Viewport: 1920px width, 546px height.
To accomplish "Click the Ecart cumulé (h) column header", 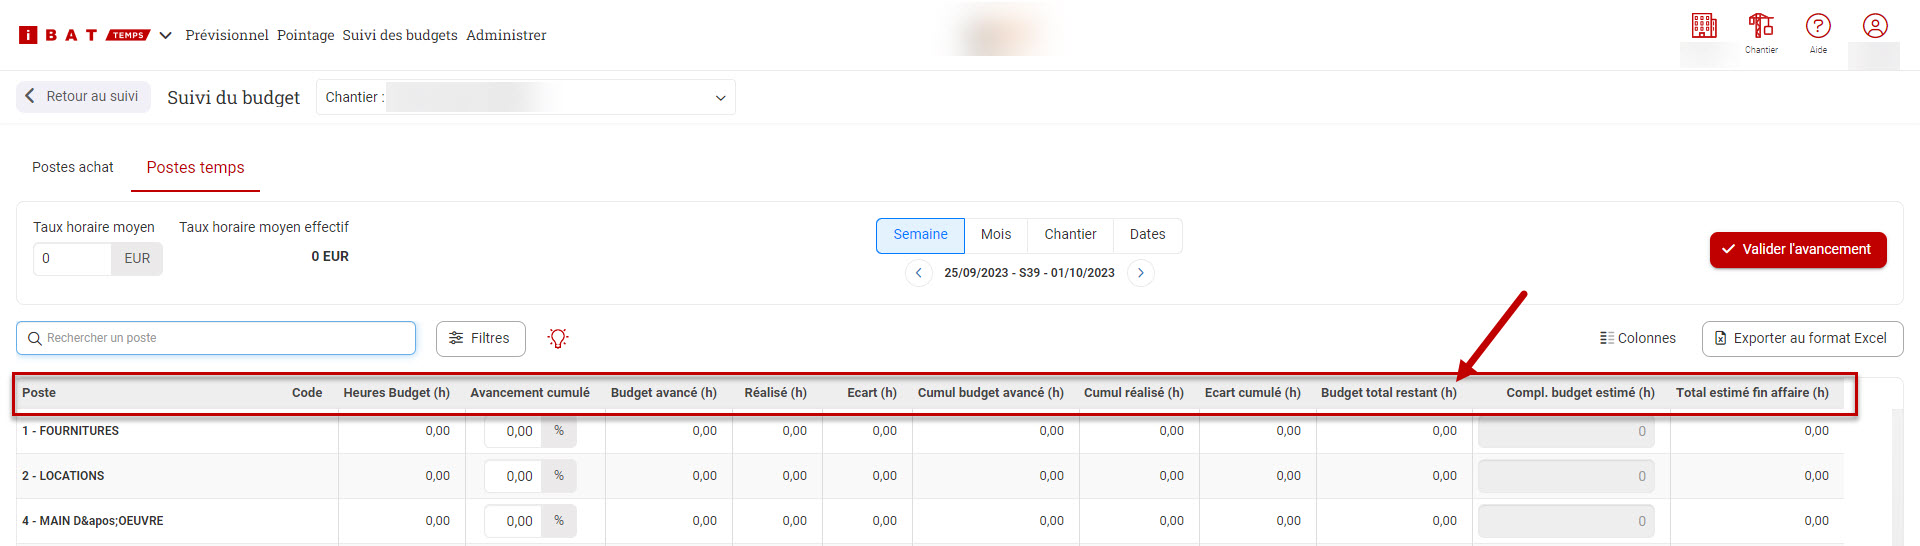I will tap(1253, 393).
